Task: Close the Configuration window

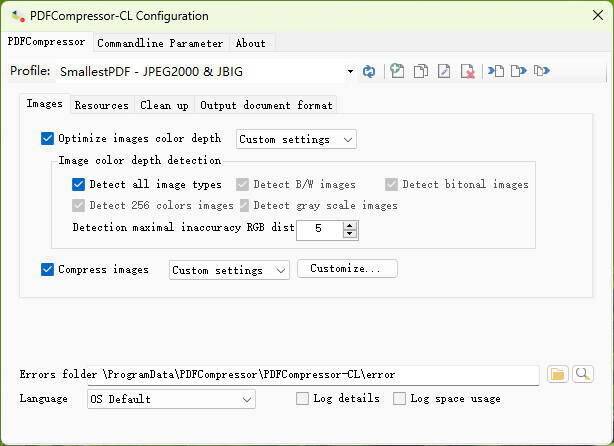Action: coord(598,16)
